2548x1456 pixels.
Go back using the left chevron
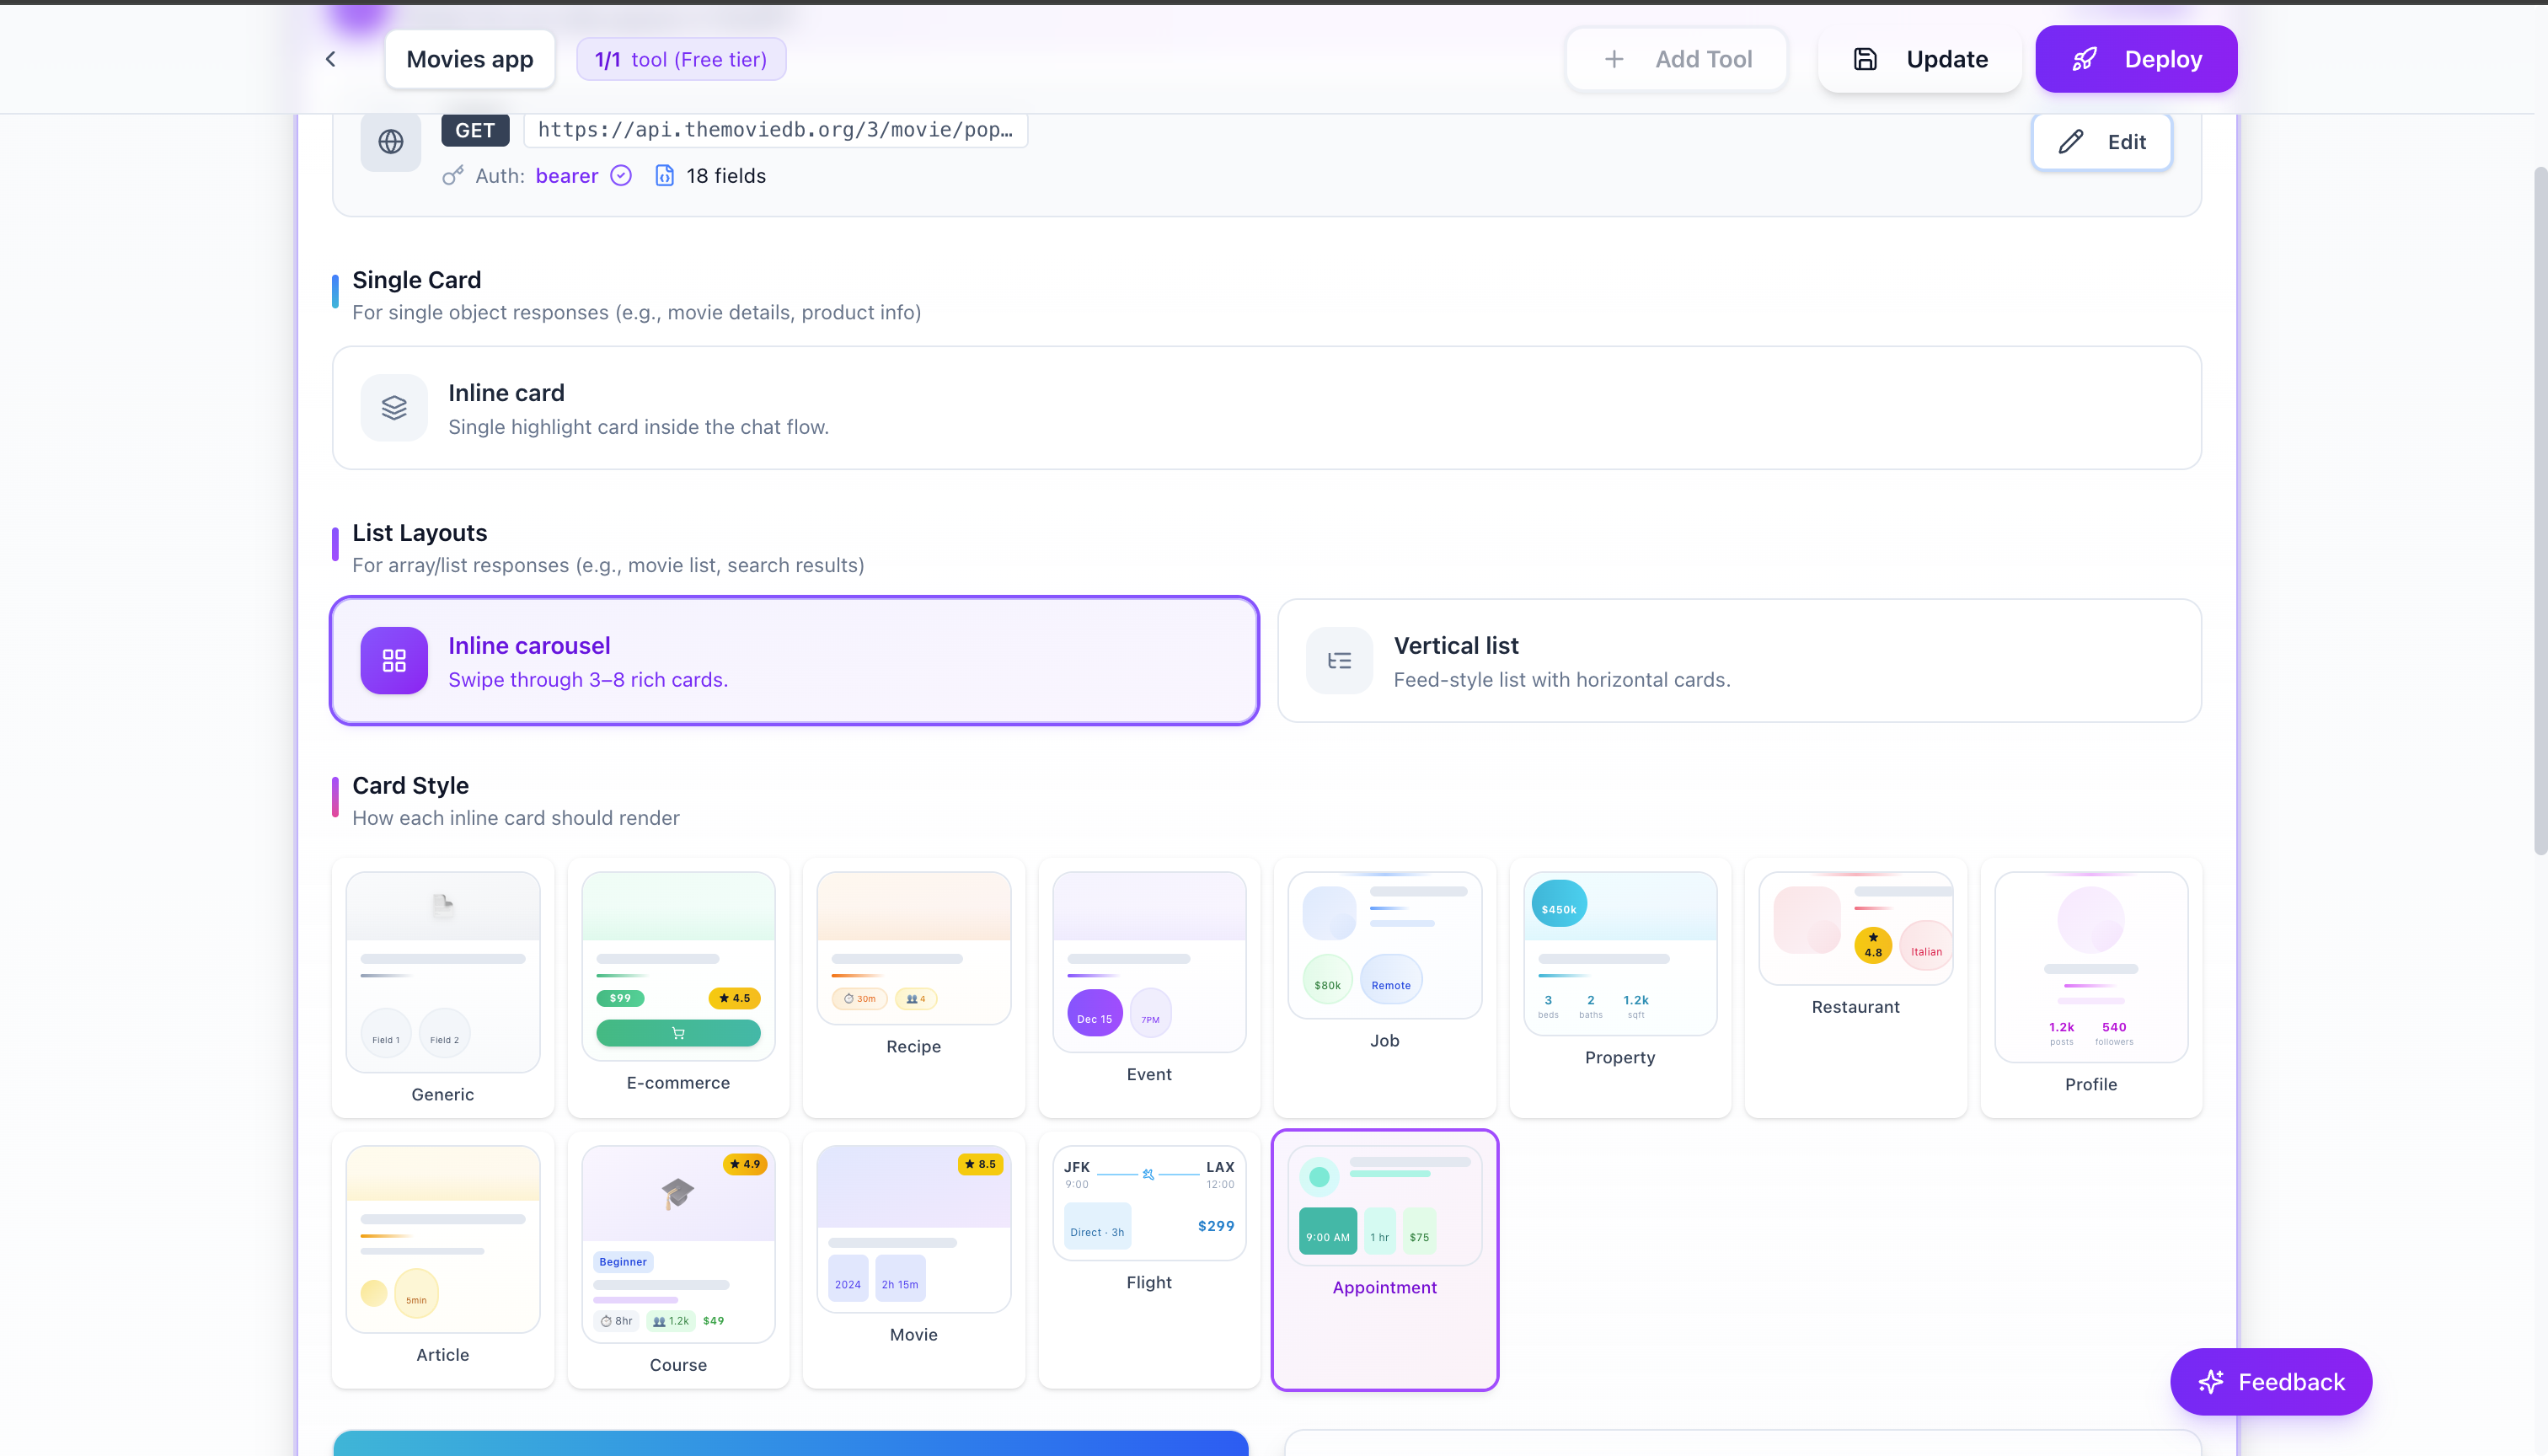coord(330,59)
